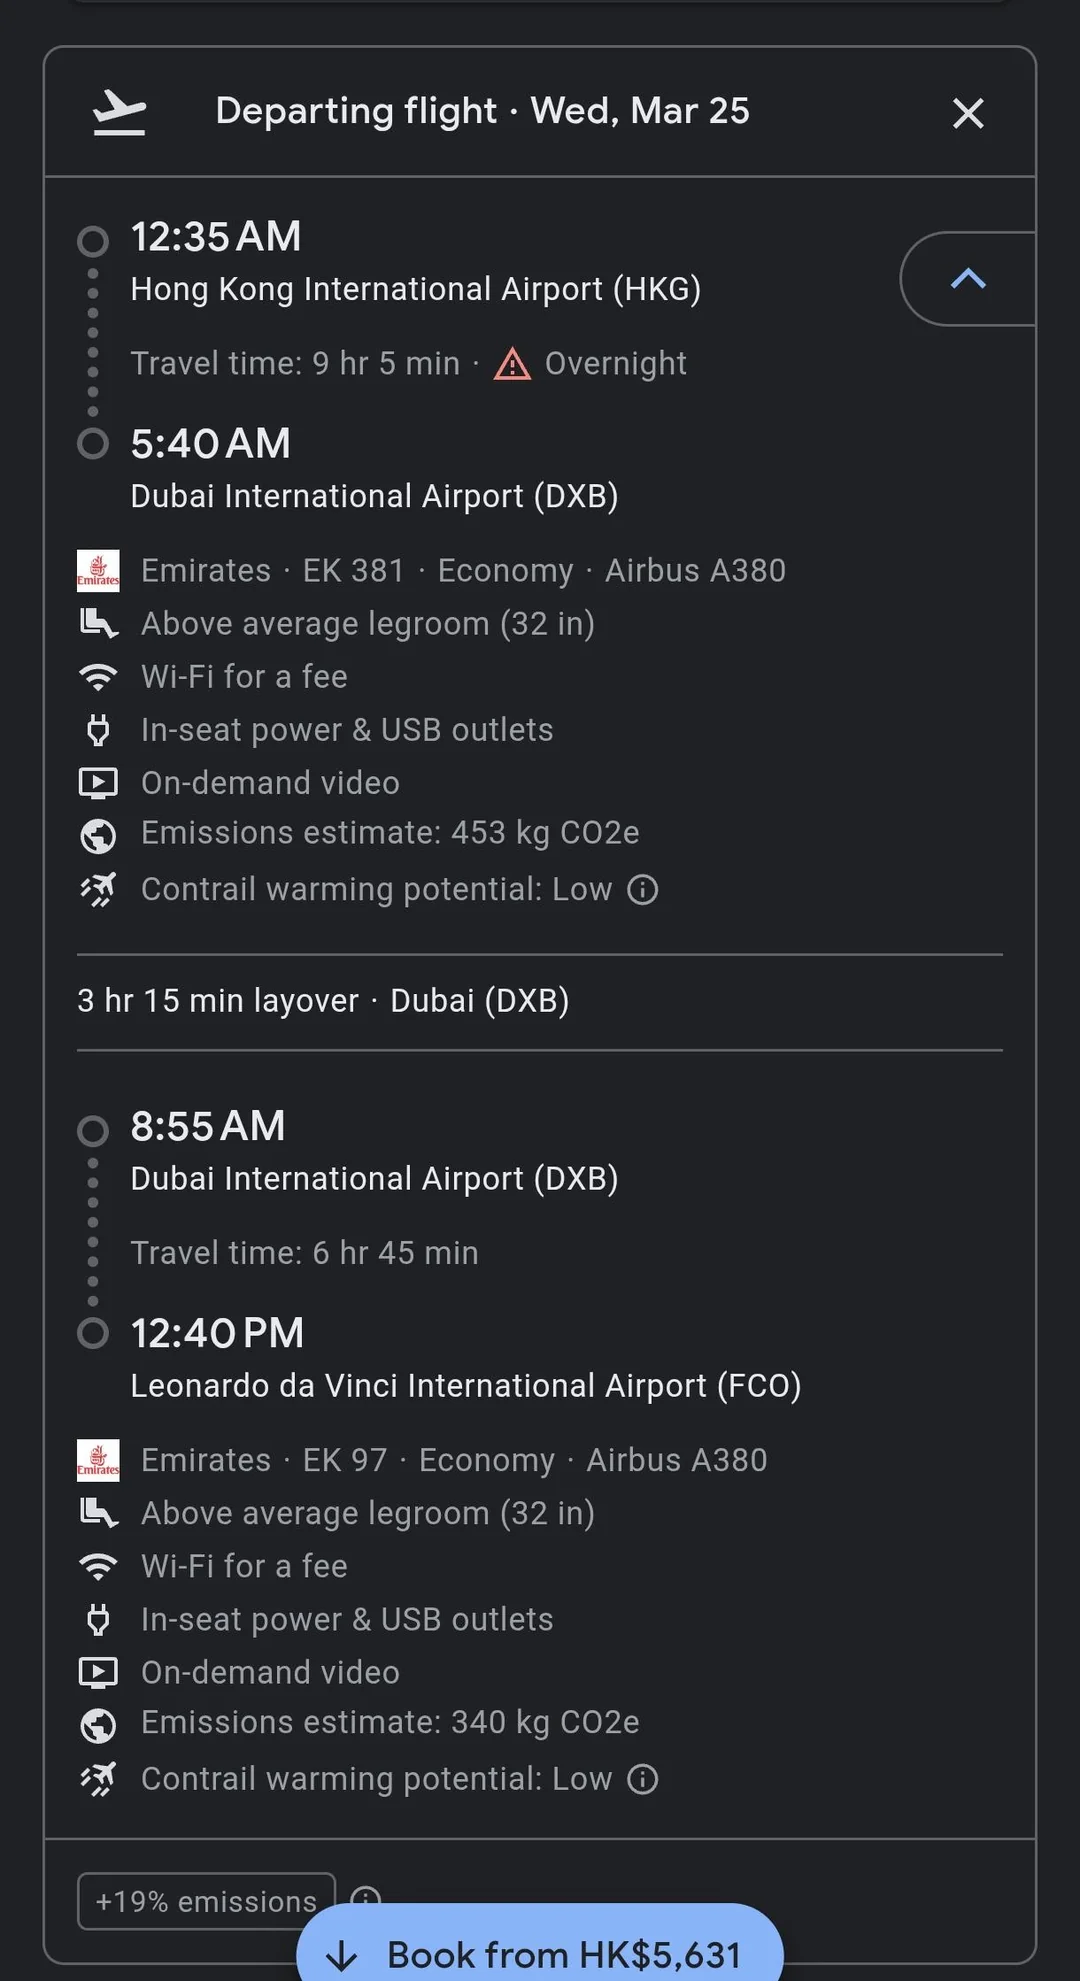1080x1981 pixels.
Task: Click the Departing flight Wed, Mar 25 header
Action: [x=482, y=111]
